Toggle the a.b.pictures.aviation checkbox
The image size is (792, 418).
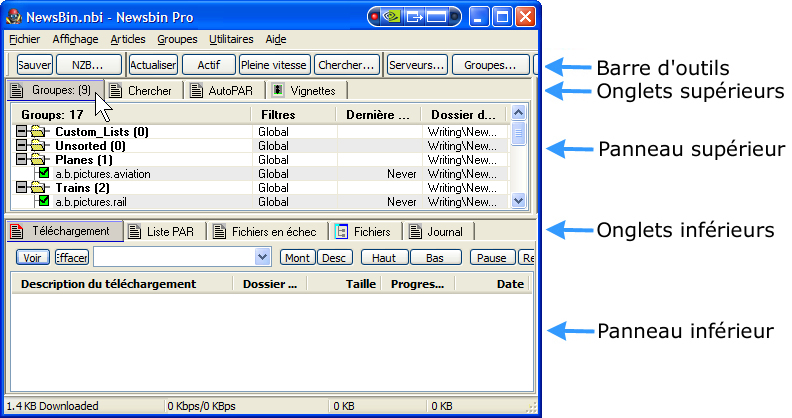tap(44, 173)
